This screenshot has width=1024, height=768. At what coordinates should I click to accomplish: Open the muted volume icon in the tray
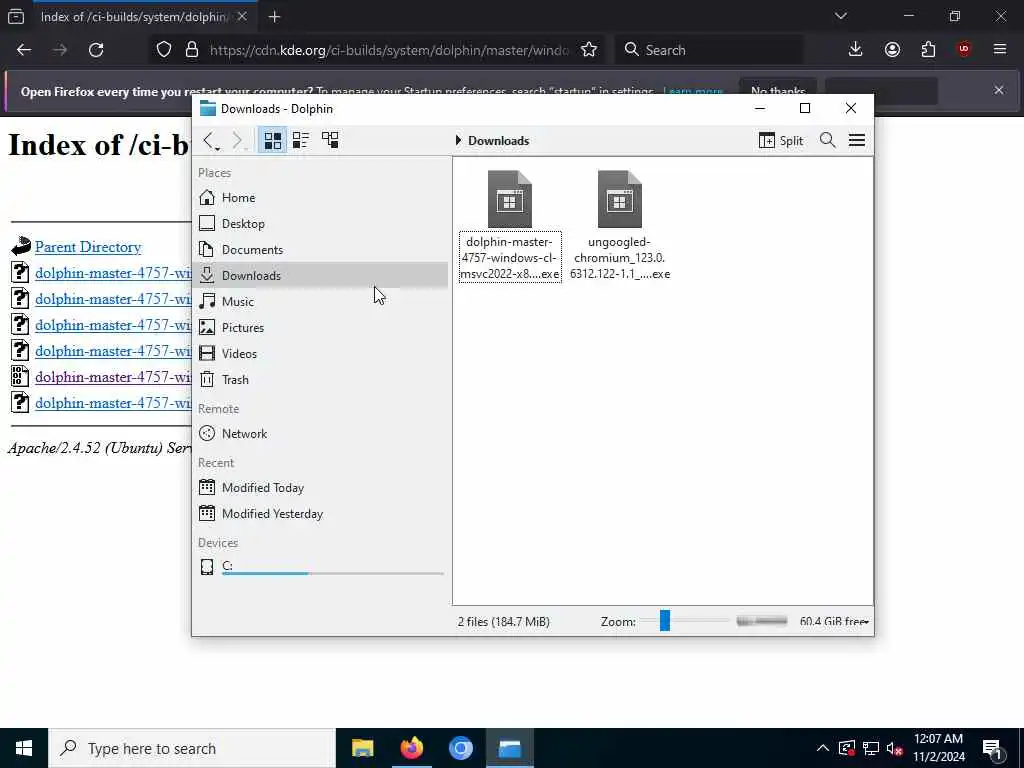(x=895, y=748)
